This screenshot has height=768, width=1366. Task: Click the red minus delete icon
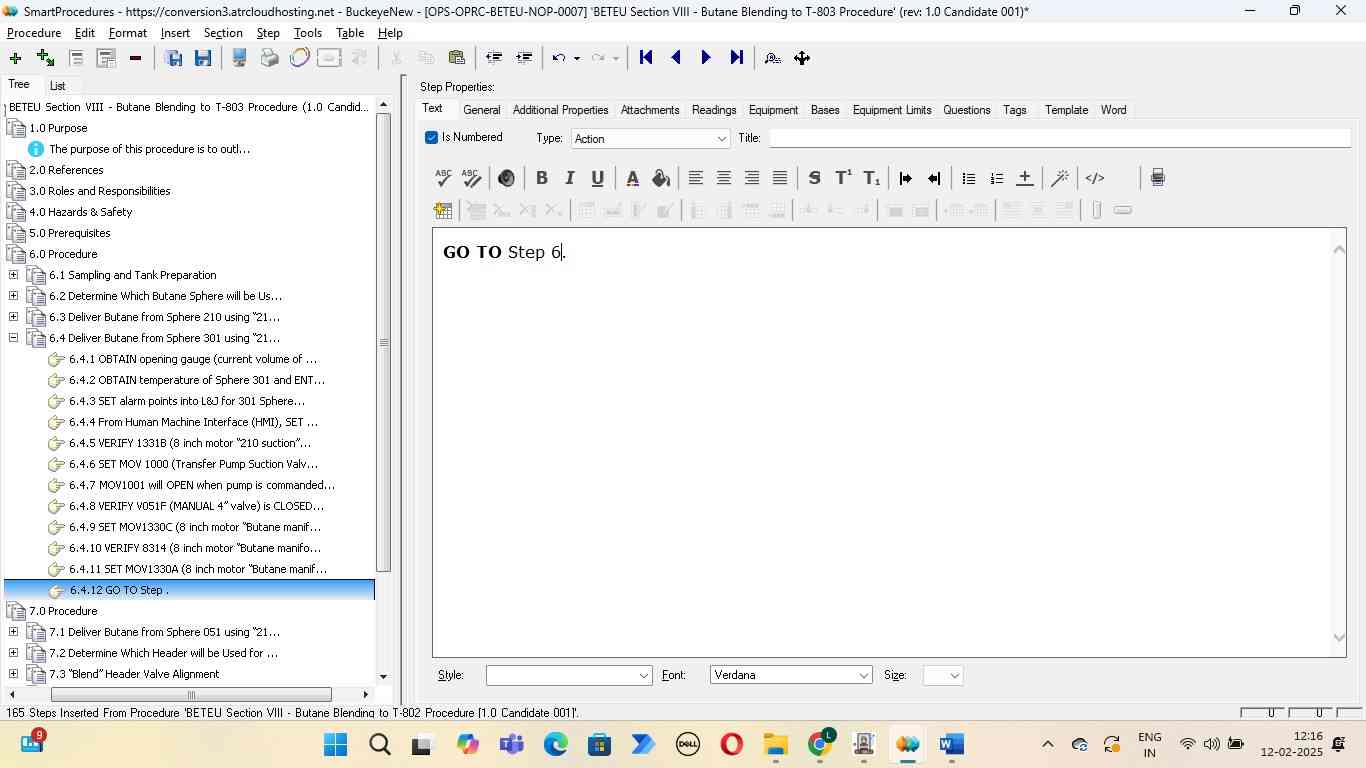point(135,58)
